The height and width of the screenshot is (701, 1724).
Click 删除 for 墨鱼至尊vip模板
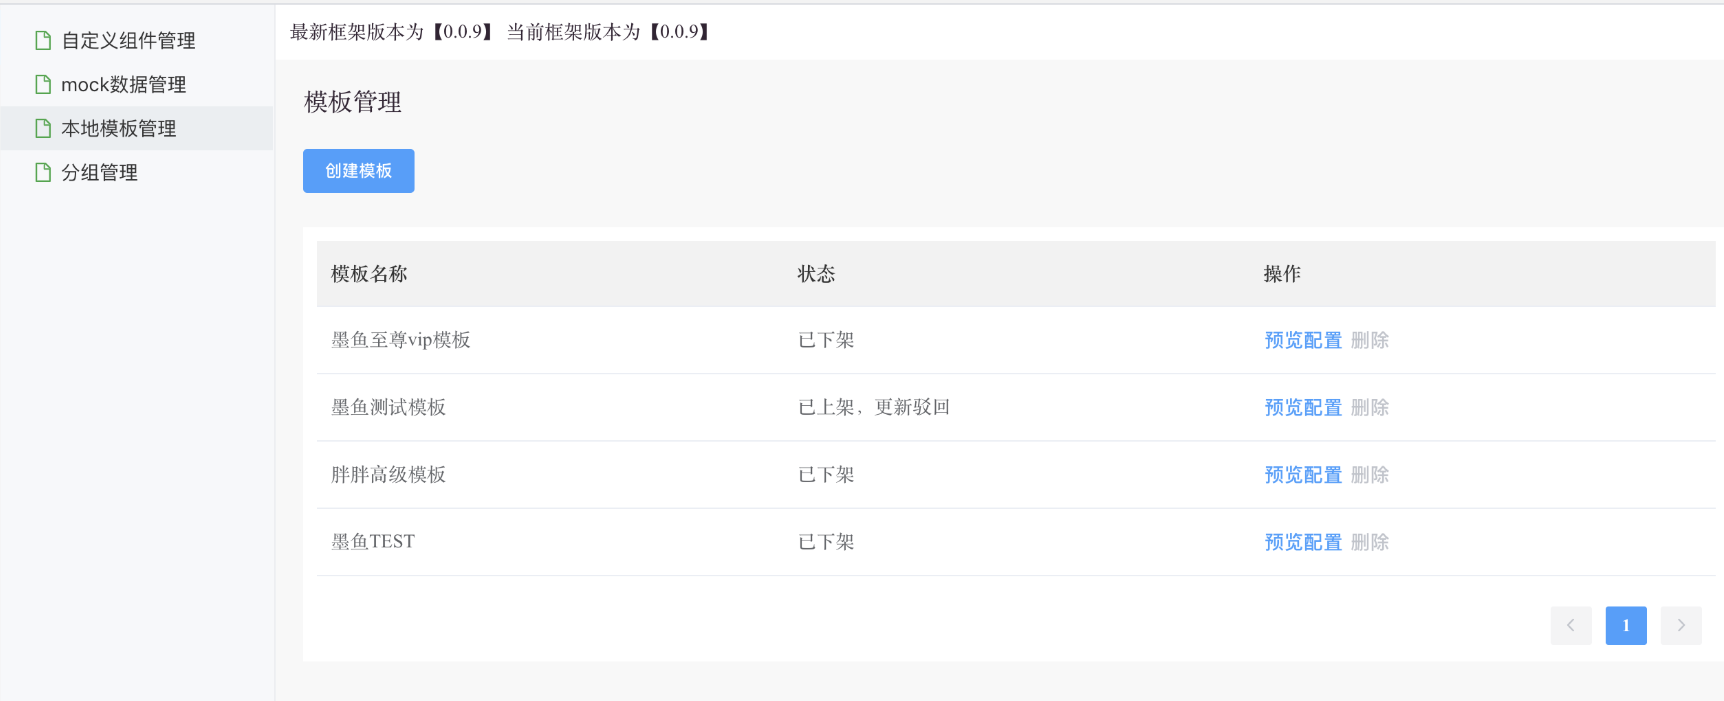click(1370, 340)
